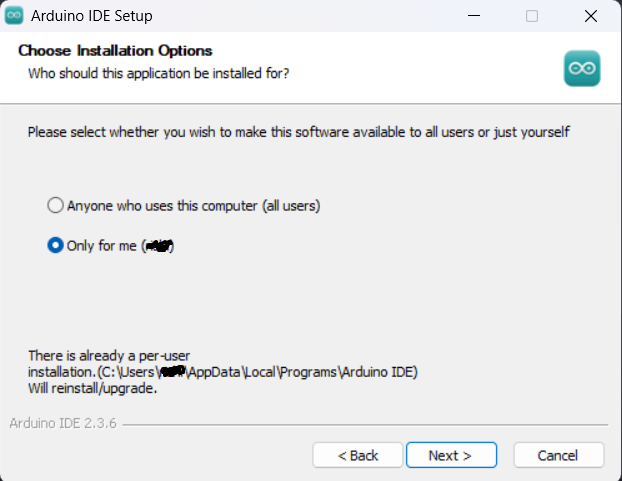The height and width of the screenshot is (481, 622).
Task: Click the Arduino icon in the title bar
Action: pyautogui.click(x=14, y=17)
